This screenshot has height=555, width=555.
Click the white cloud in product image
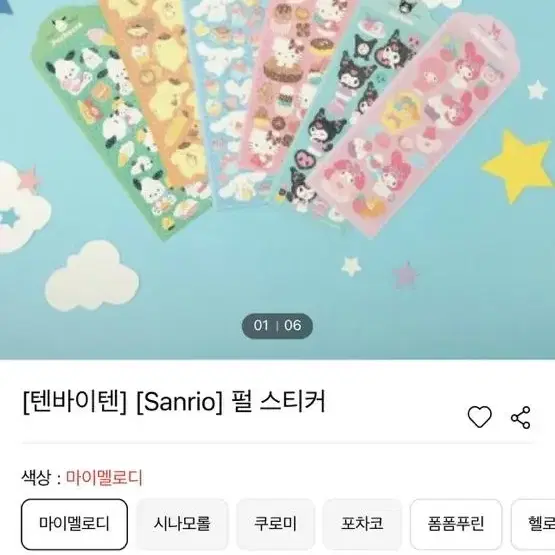tap(92, 276)
